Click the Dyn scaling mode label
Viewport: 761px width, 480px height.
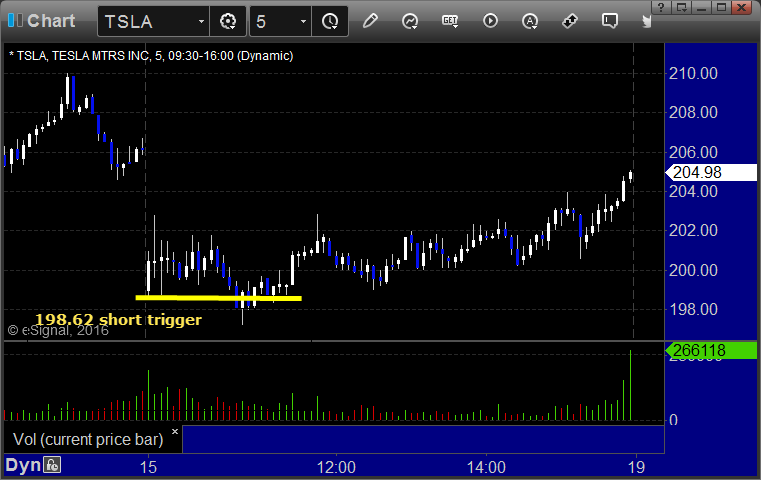(23, 465)
